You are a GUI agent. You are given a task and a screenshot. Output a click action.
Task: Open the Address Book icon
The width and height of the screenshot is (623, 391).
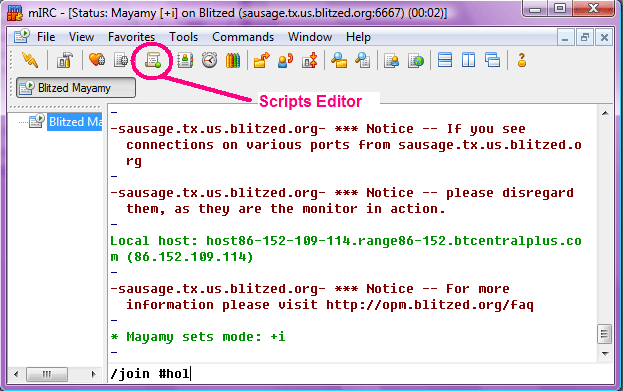click(185, 60)
